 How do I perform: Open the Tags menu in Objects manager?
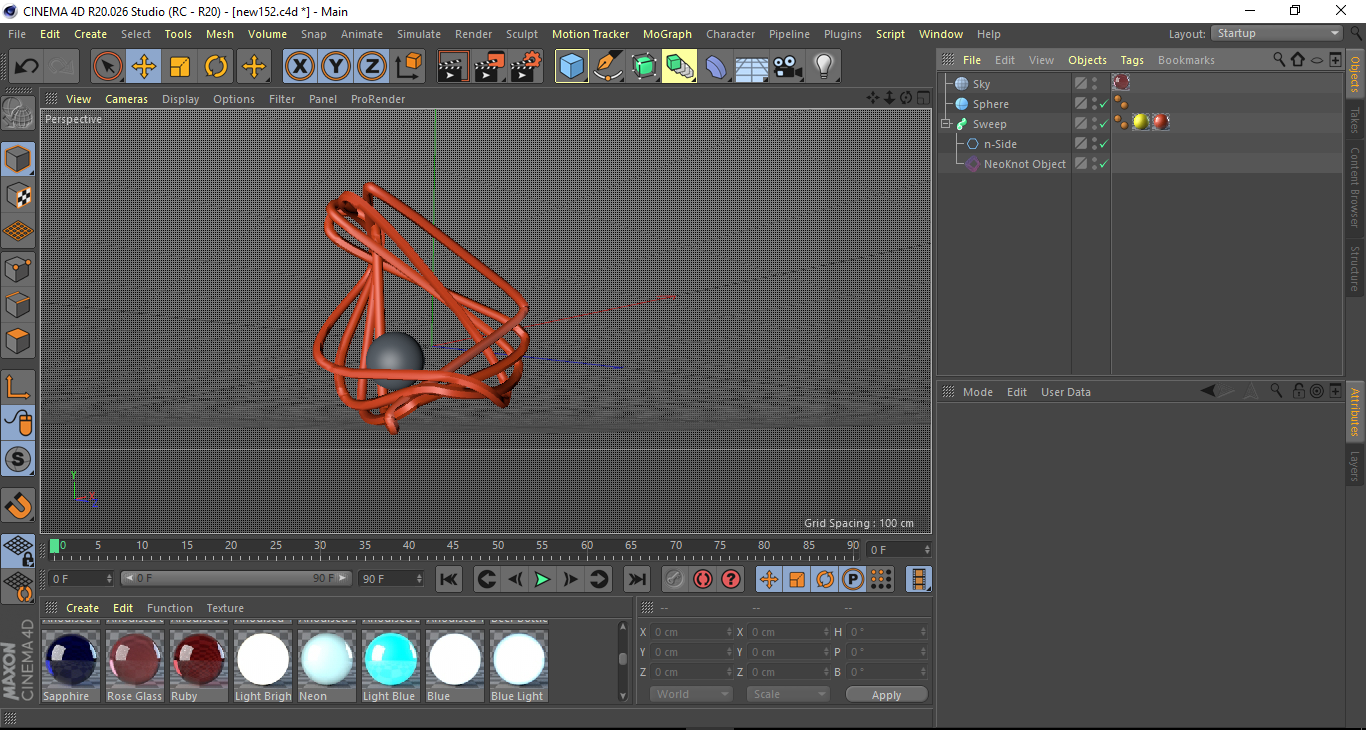[1132, 60]
